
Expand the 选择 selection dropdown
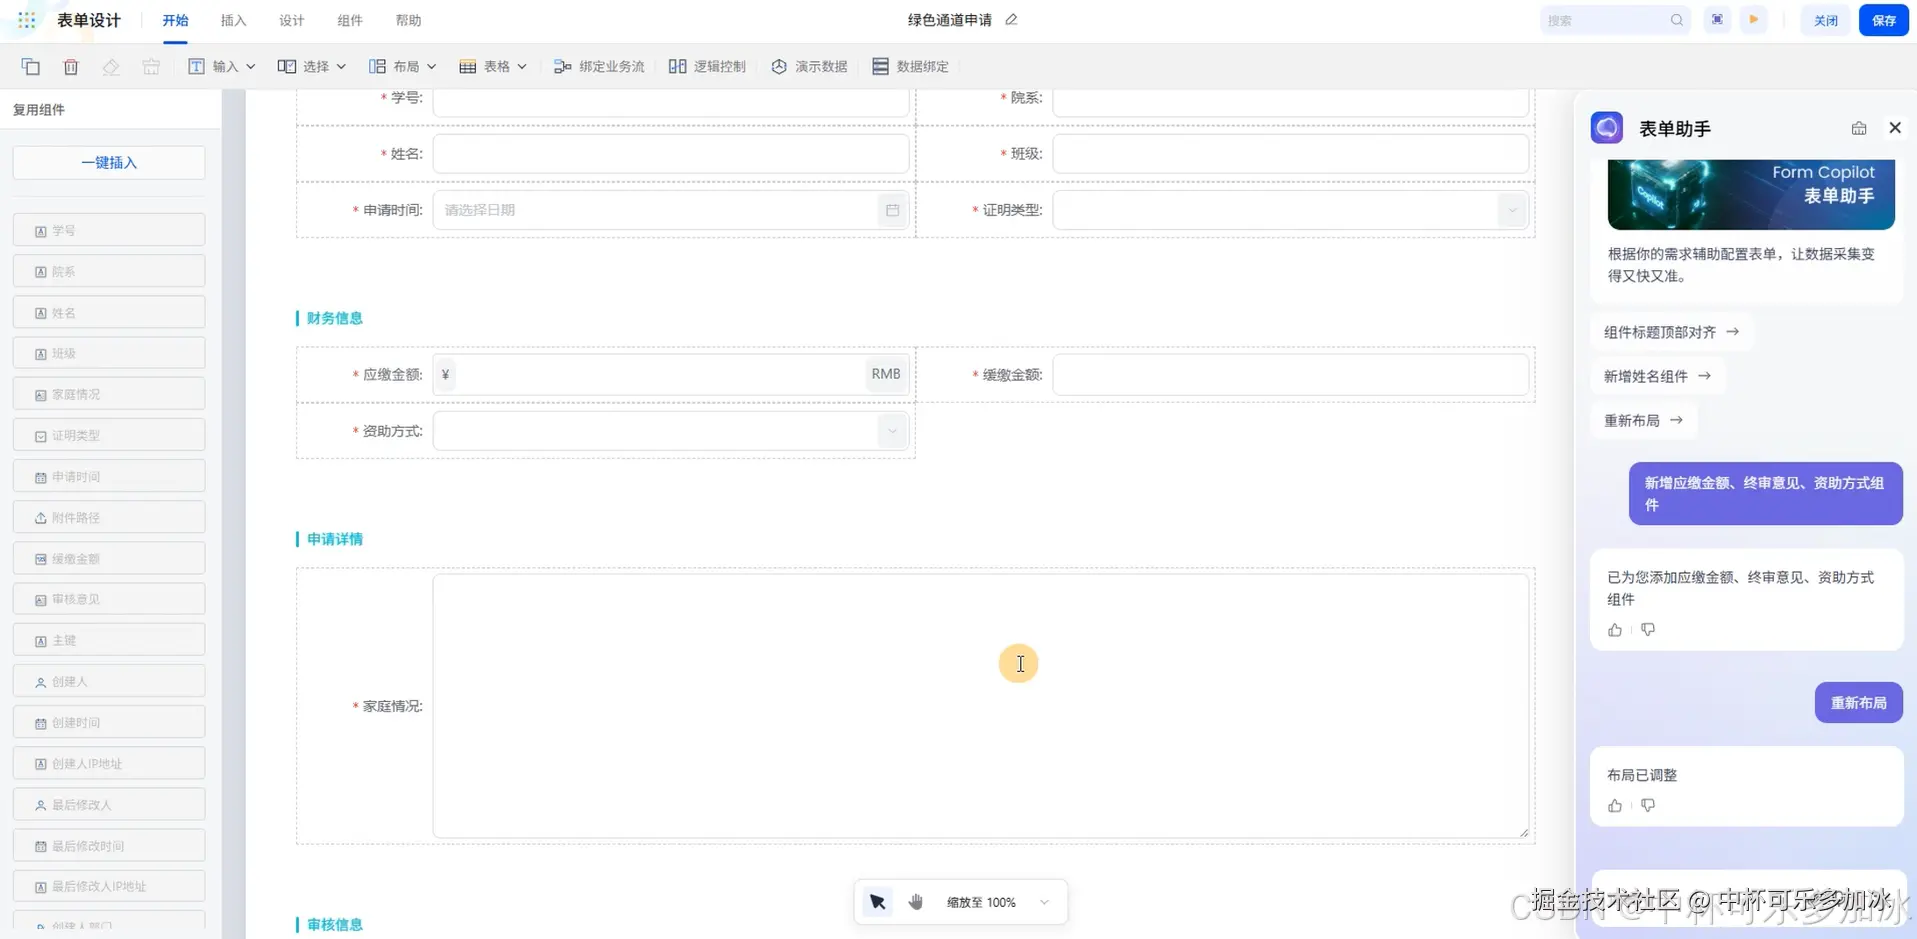[312, 67]
